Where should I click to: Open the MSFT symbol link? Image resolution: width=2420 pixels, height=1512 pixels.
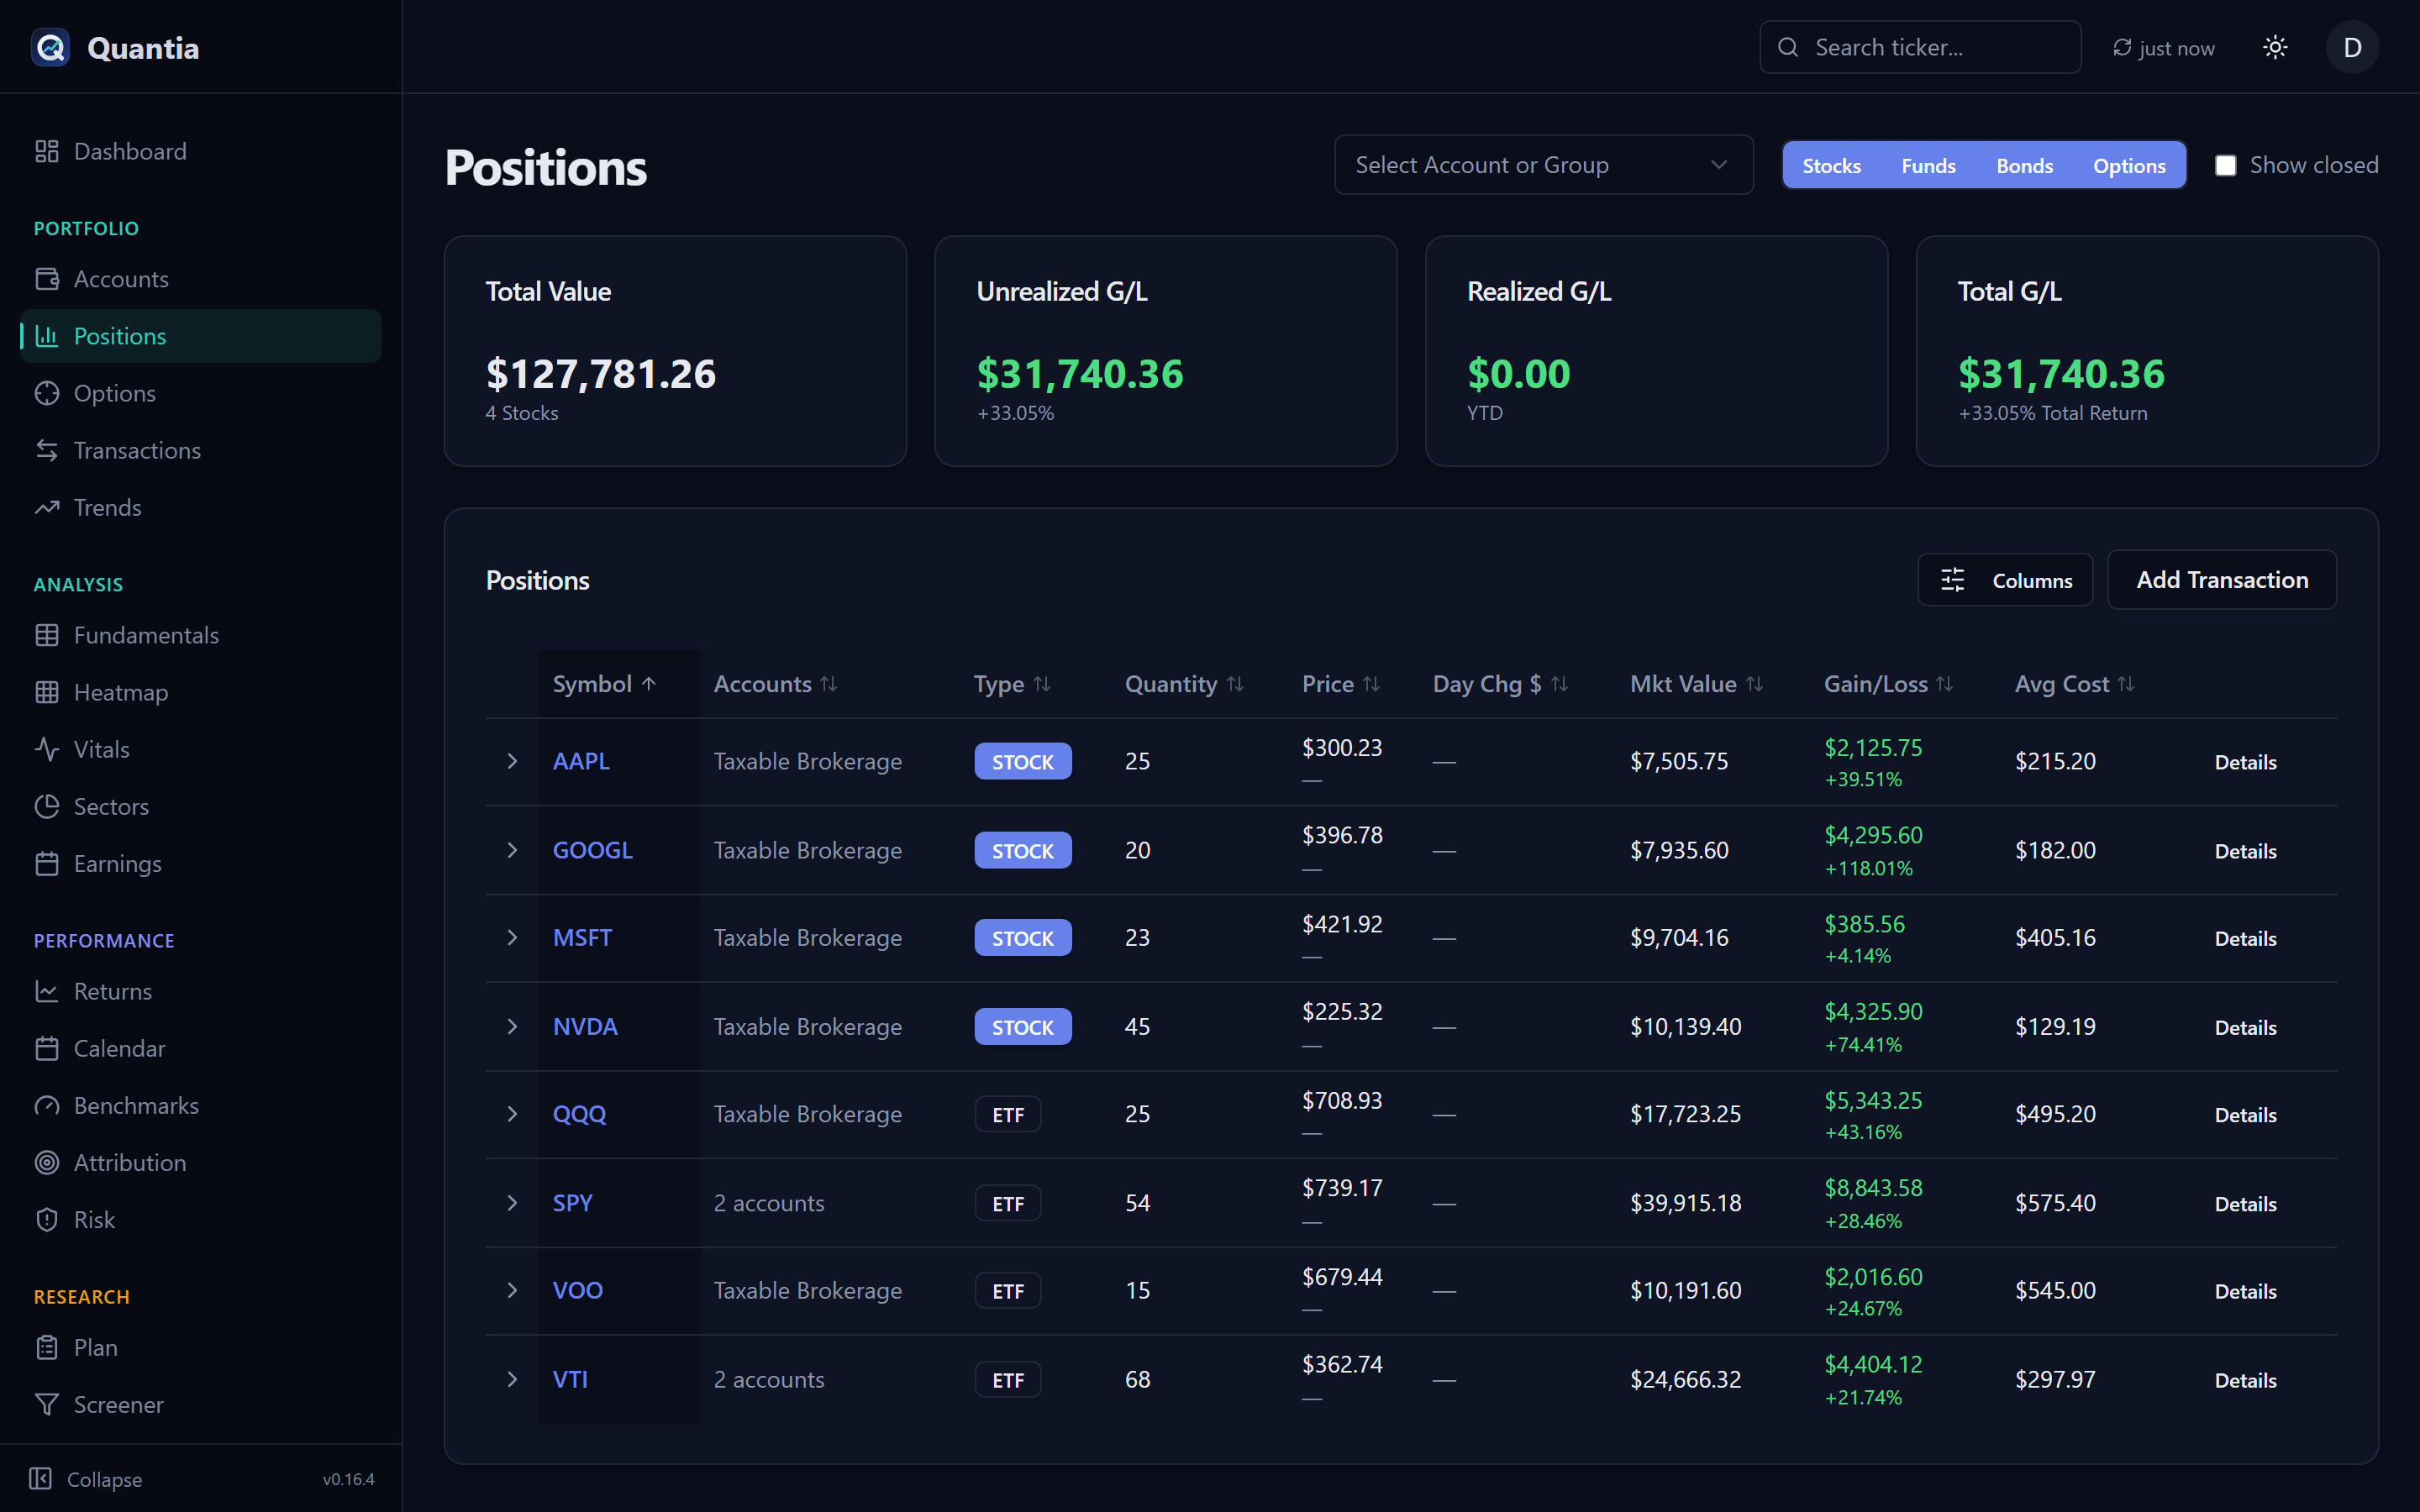pos(582,937)
